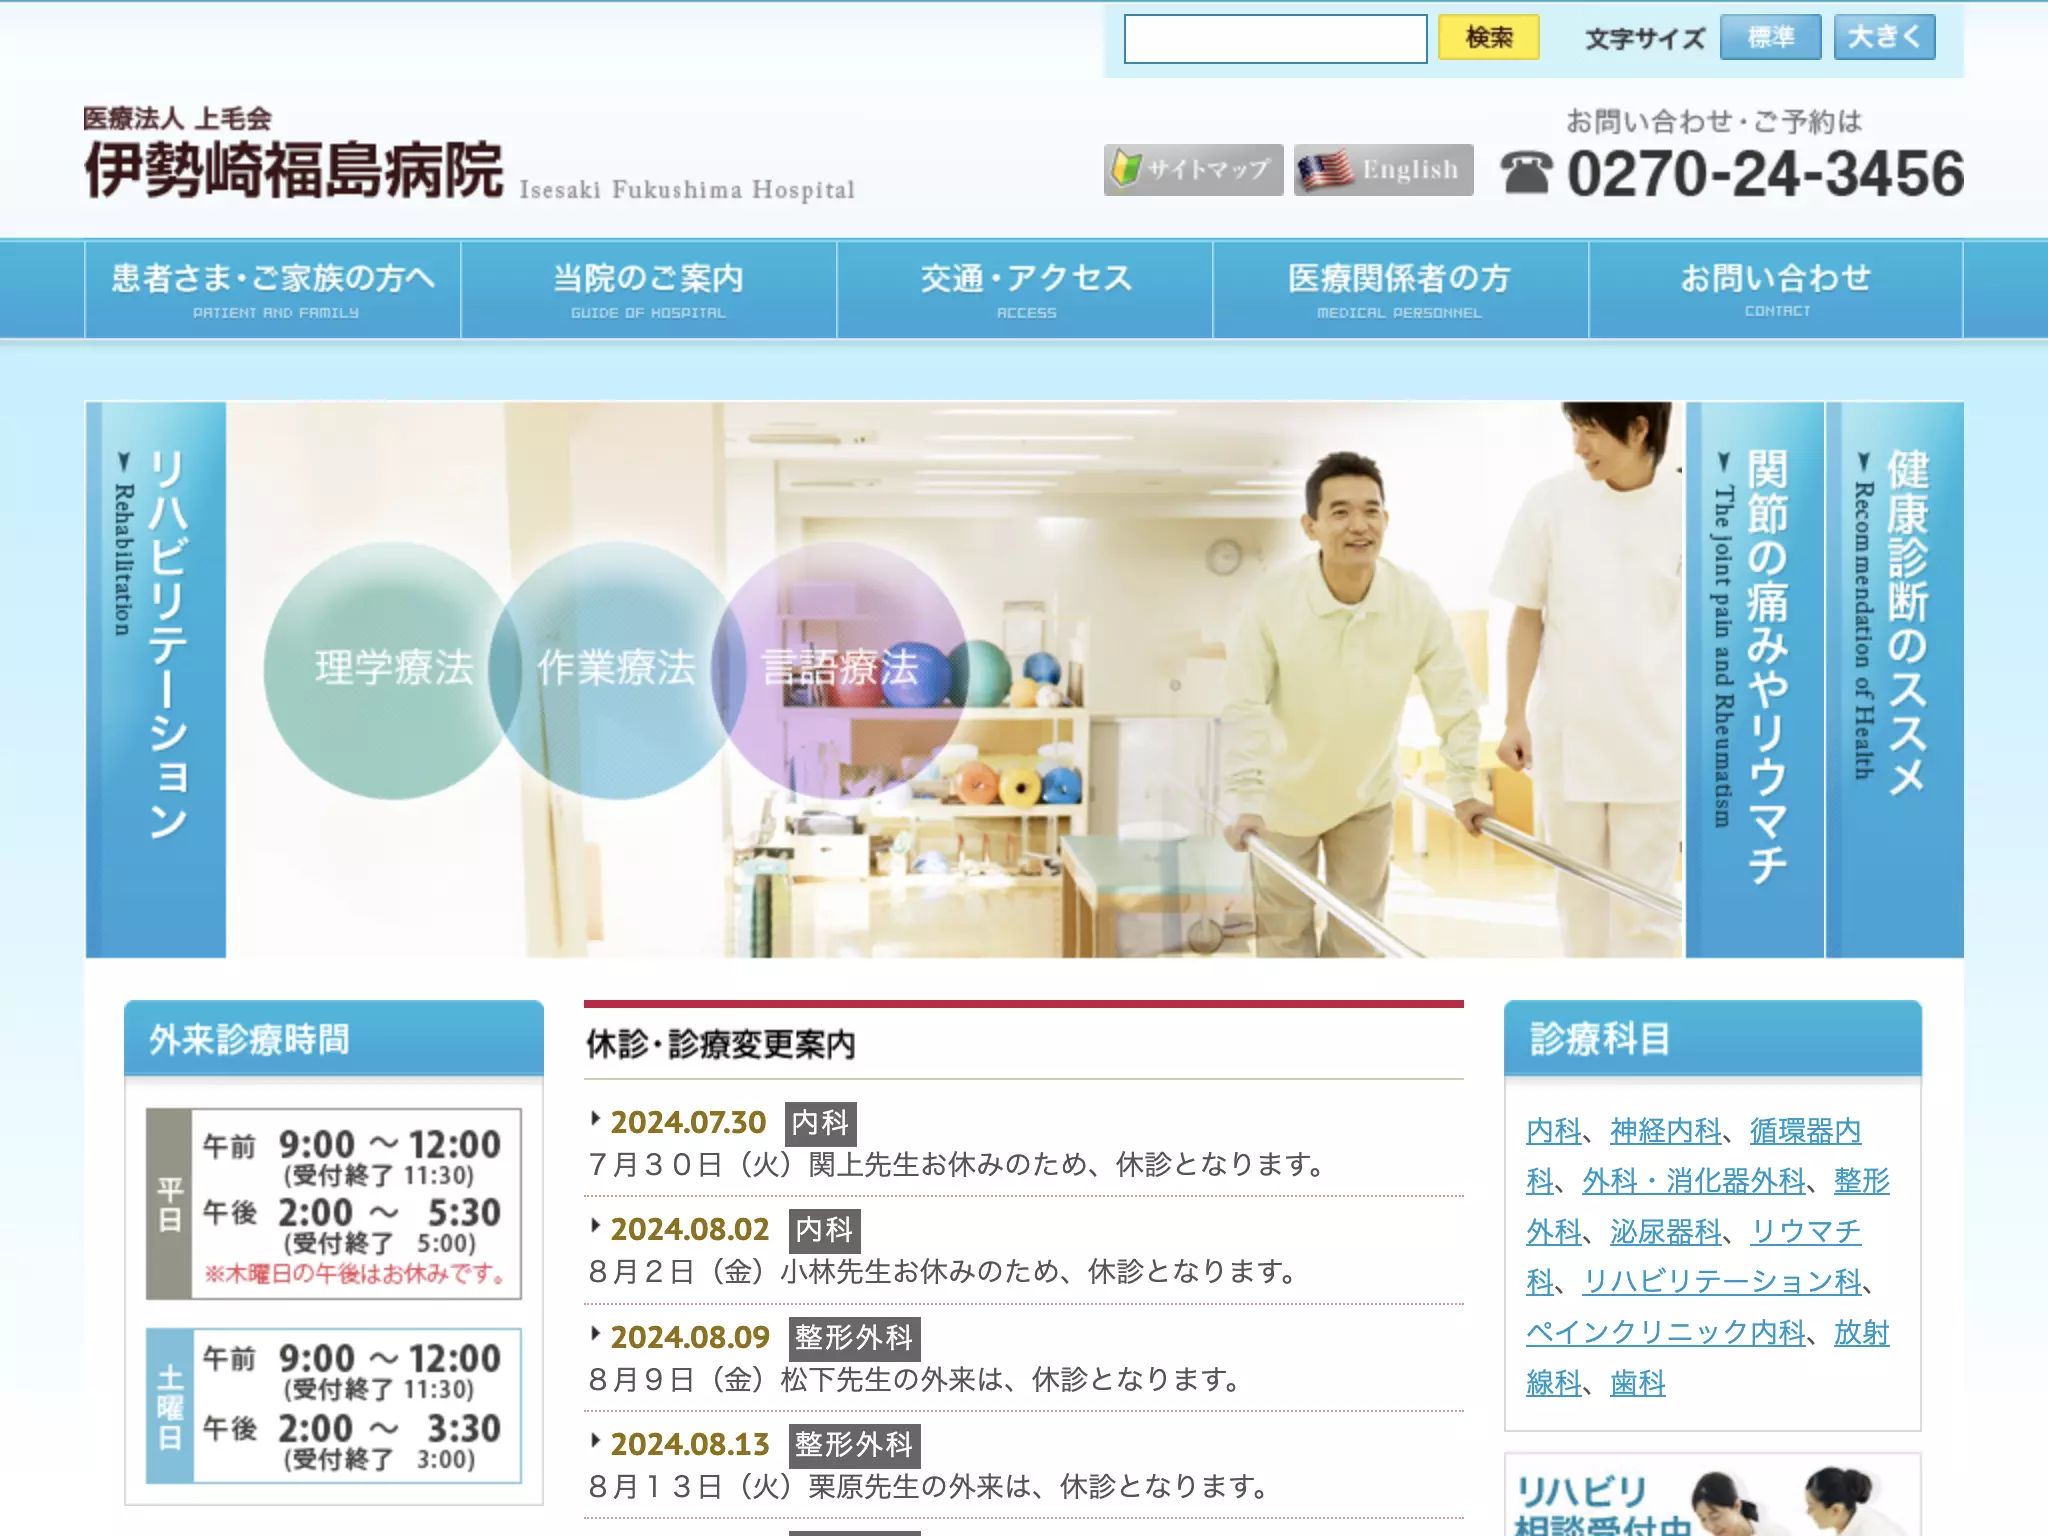The width and height of the screenshot is (2048, 1536).
Task: Click the 外科・消化器外科 link
Action: pos(1694,1181)
